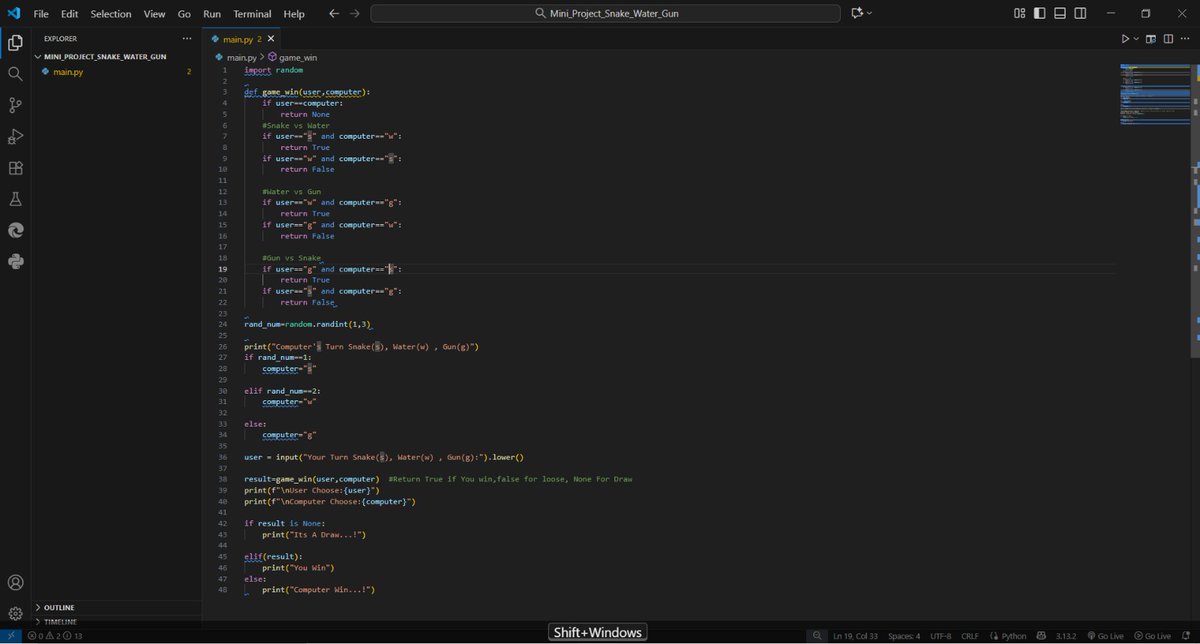1200x644 pixels.
Task: Open the Manage gear icon
Action: tap(15, 613)
